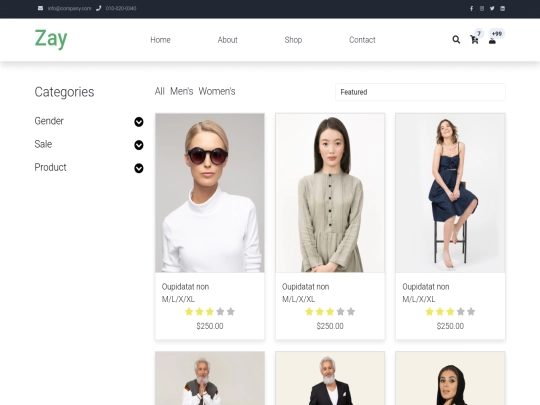Image resolution: width=540 pixels, height=405 pixels.
Task: Filter products by Women's
Action: (217, 91)
